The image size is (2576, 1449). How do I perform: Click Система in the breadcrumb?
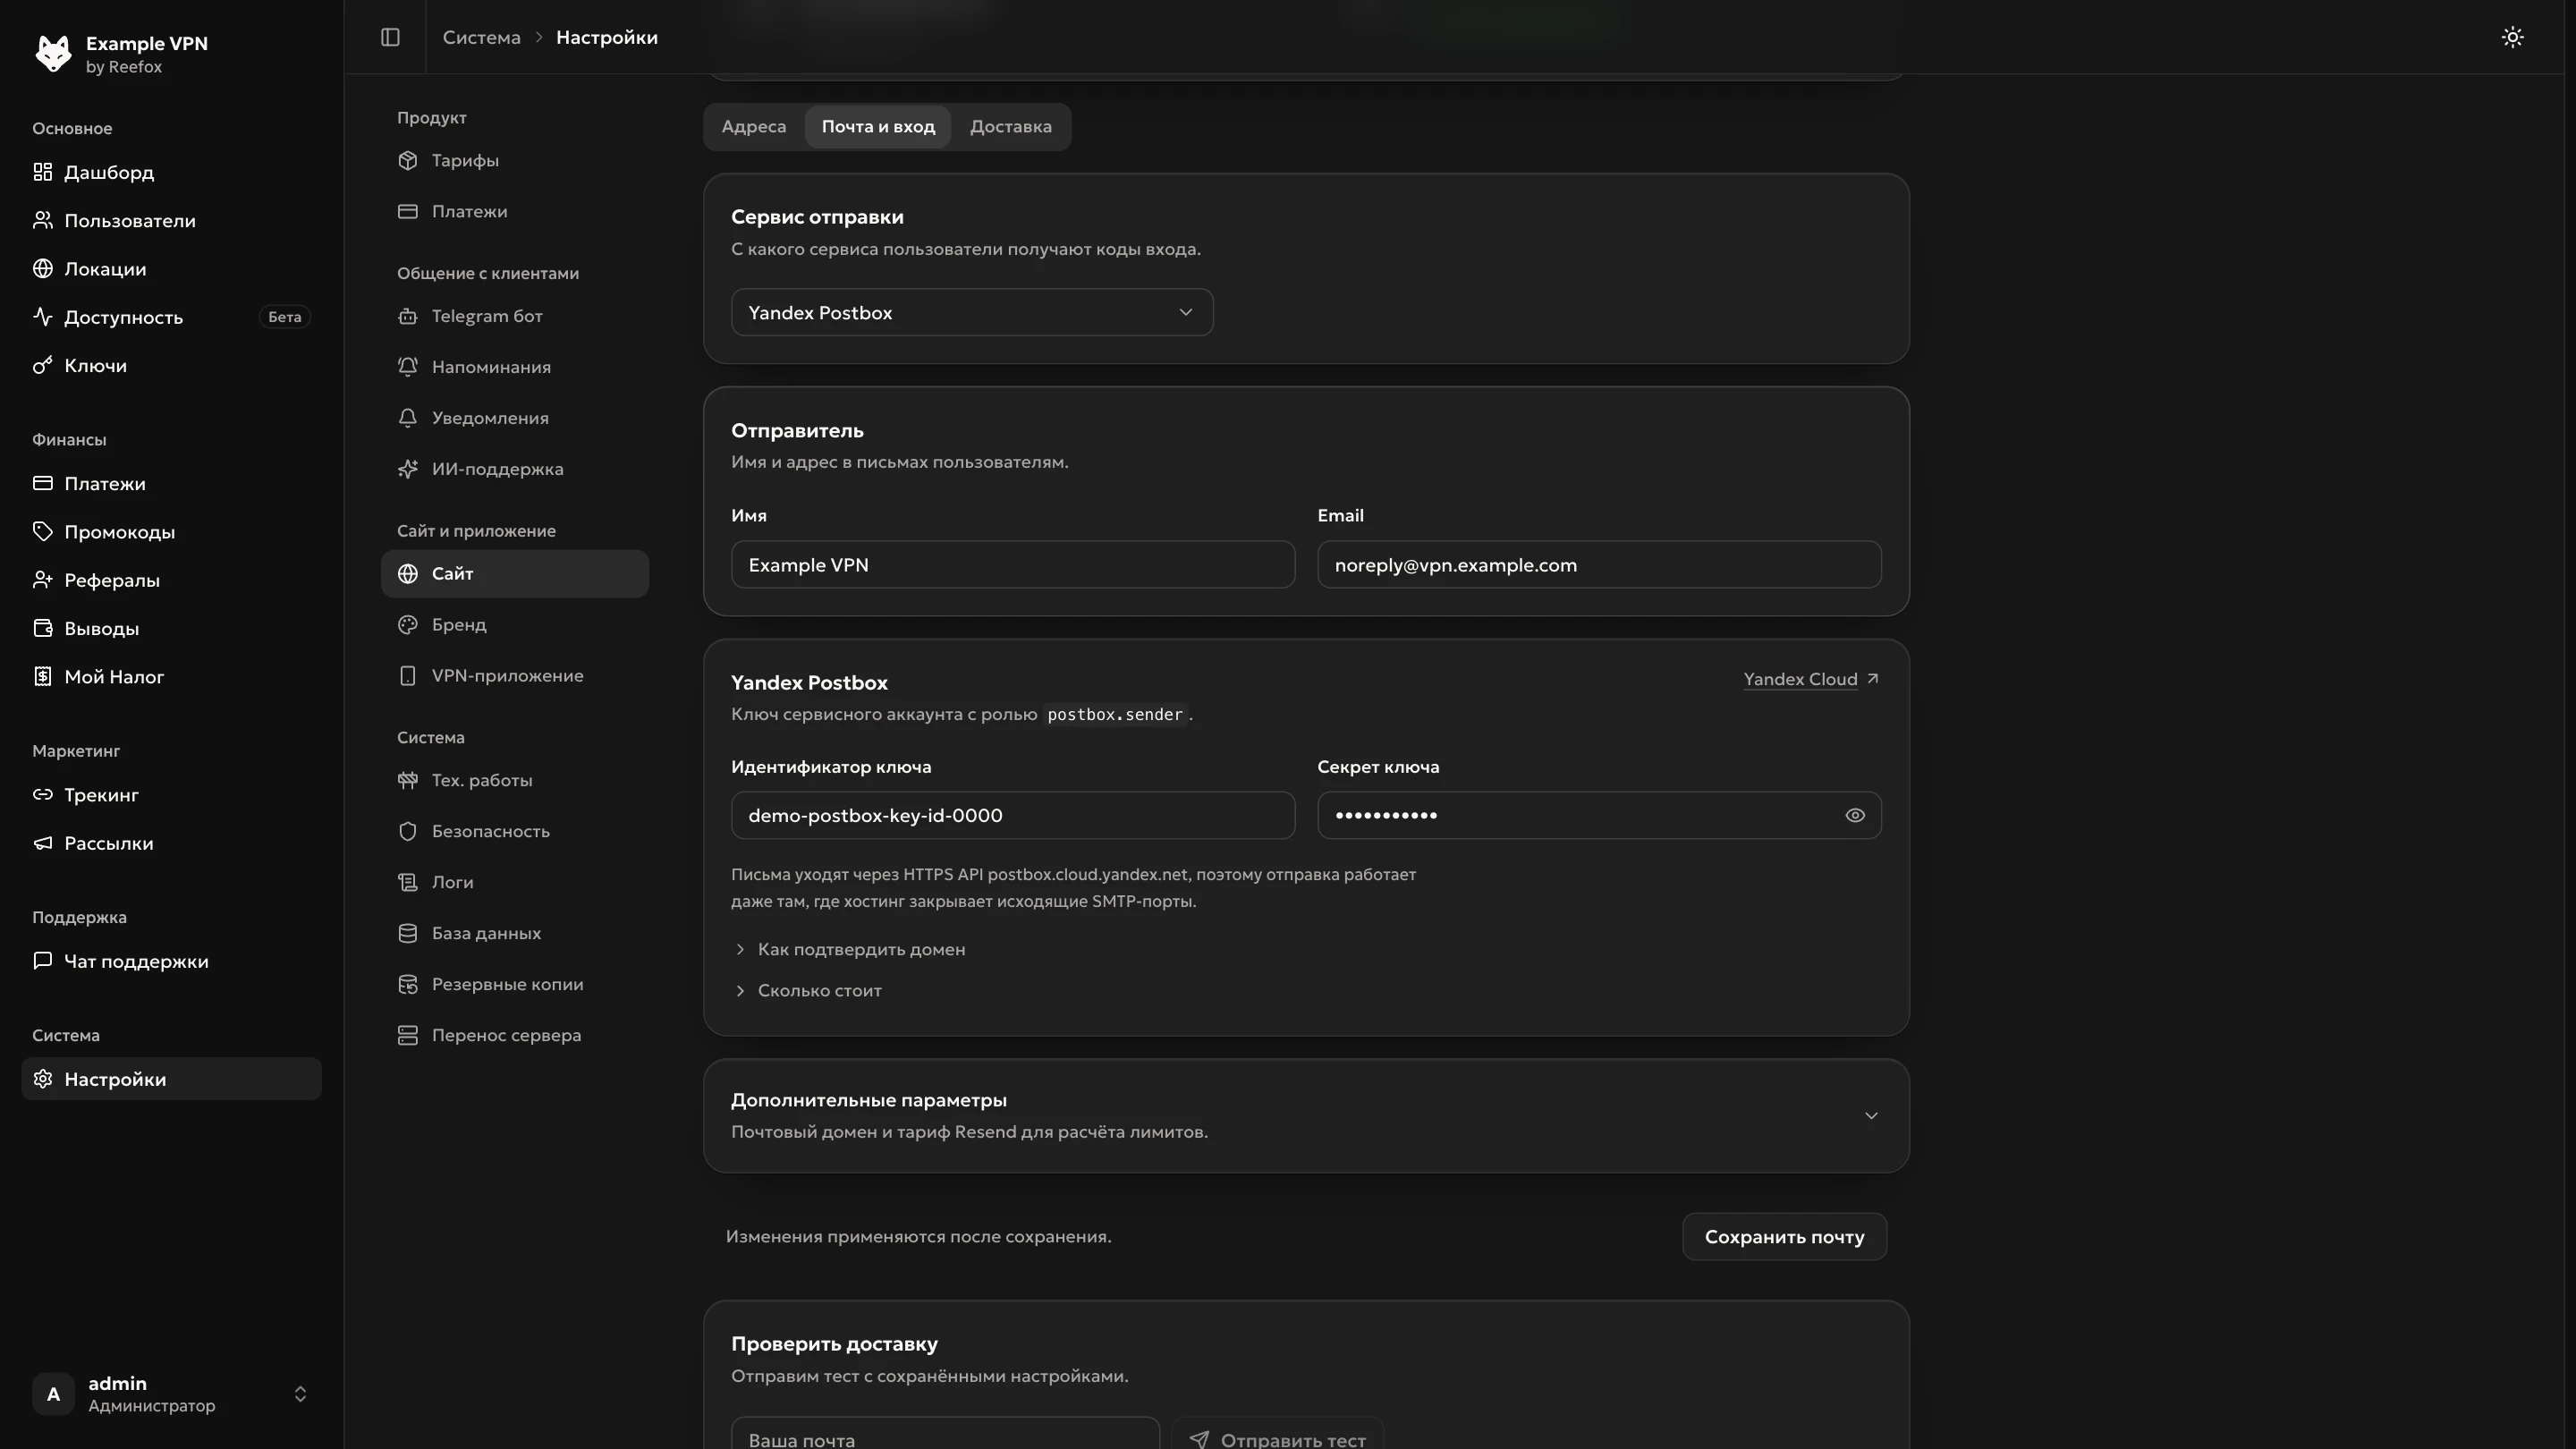point(482,37)
